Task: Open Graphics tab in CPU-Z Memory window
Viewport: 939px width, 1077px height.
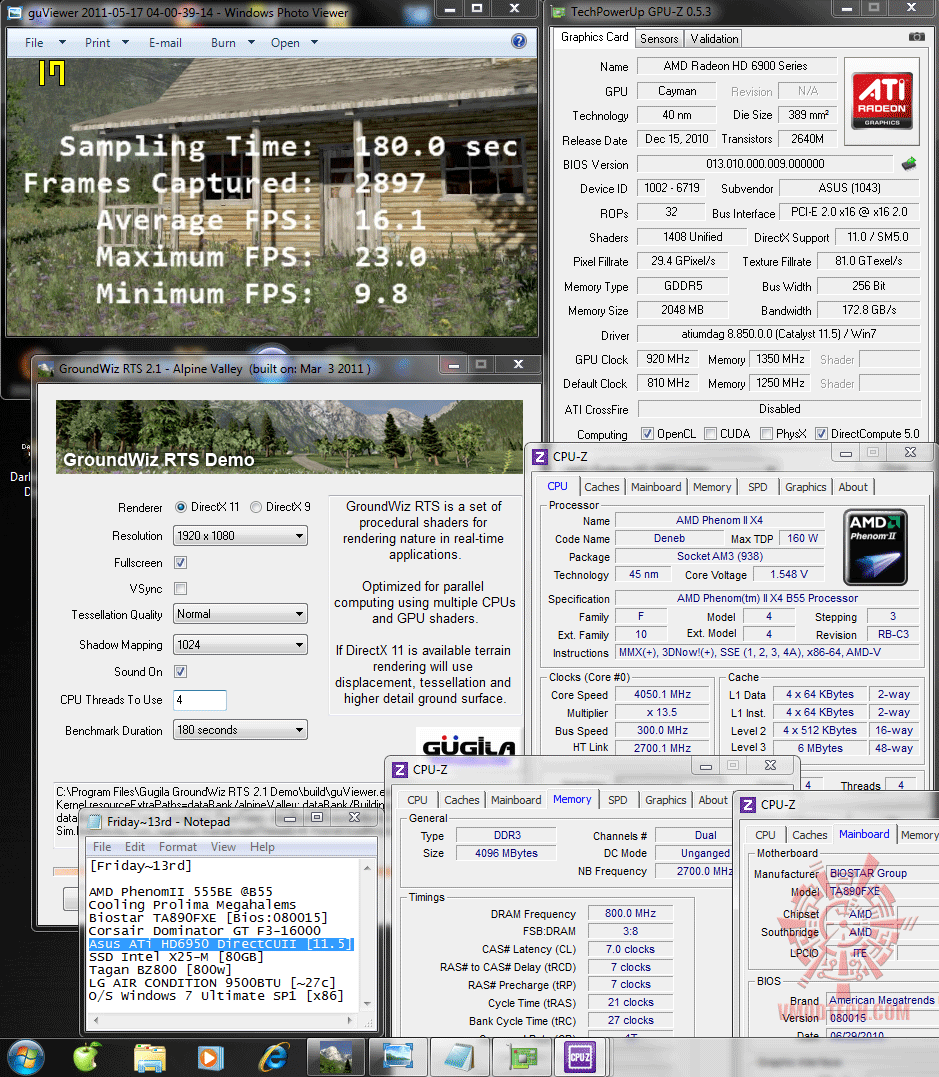Action: pos(666,800)
